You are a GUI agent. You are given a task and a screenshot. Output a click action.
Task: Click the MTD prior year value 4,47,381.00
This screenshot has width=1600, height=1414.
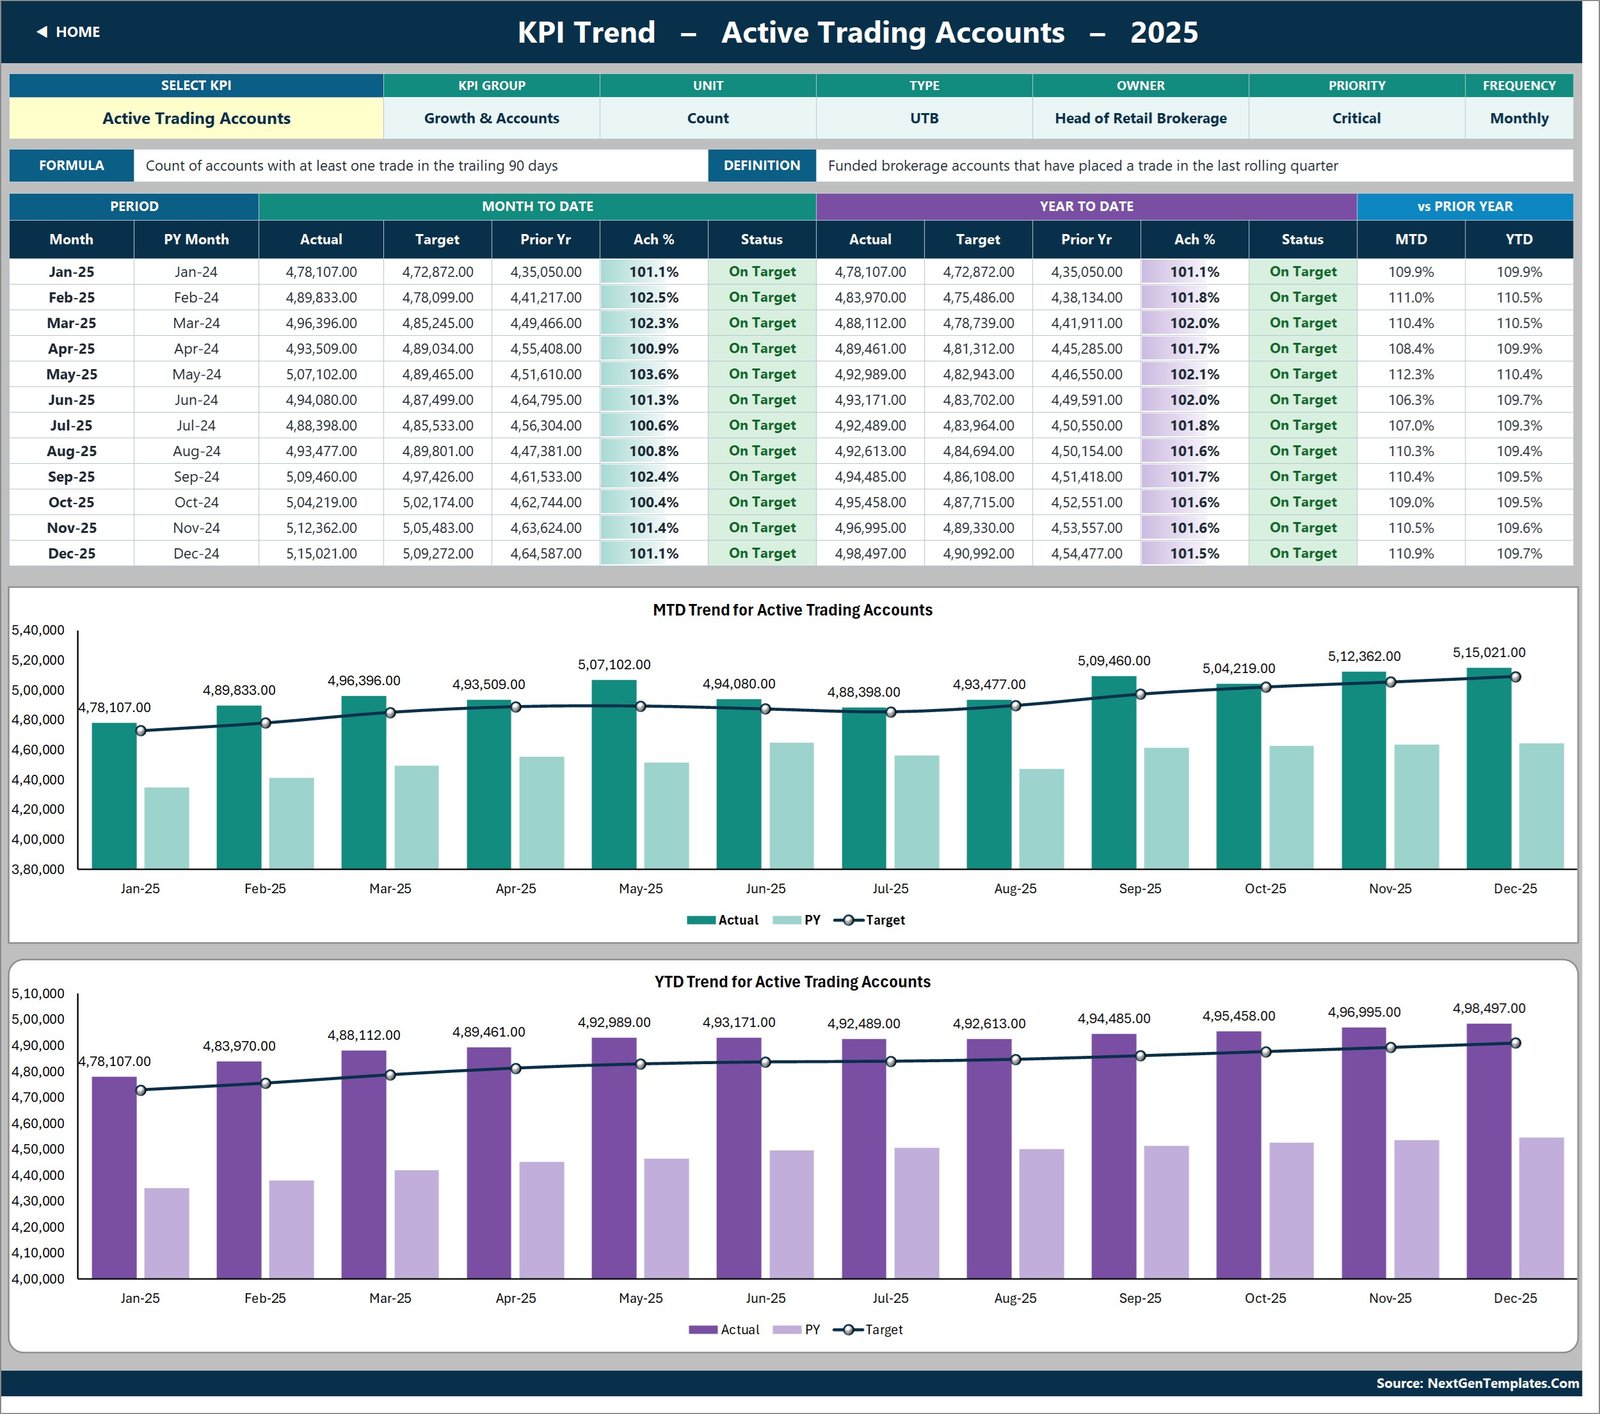pyautogui.click(x=546, y=451)
